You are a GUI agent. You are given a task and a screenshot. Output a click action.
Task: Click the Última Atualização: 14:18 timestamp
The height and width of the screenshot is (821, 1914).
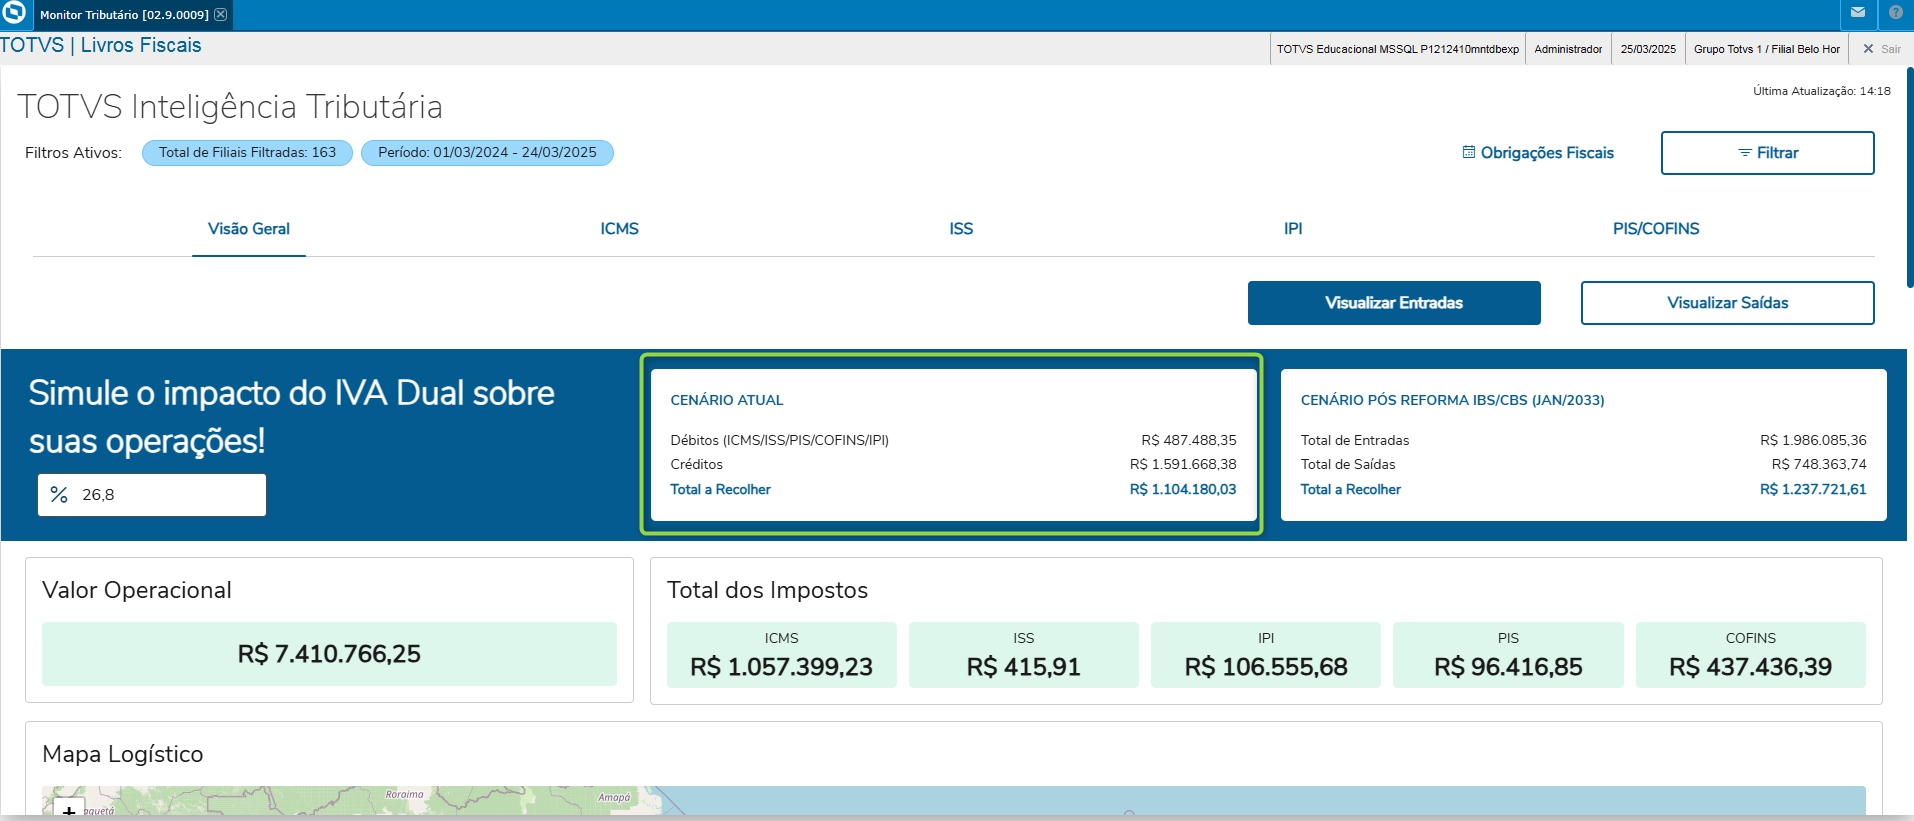(x=1822, y=91)
